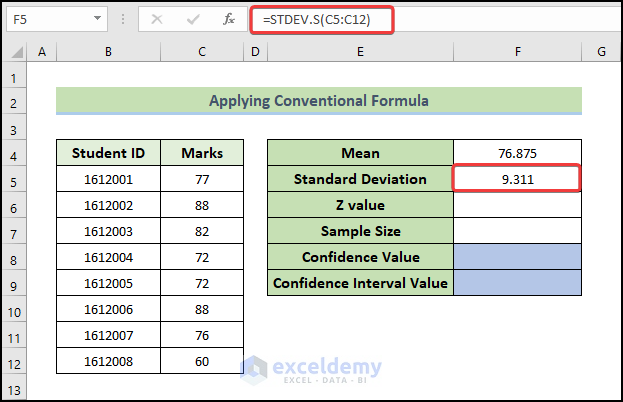Click the 'Z value' label cell
Screen dimensions: 623x402
(360, 205)
